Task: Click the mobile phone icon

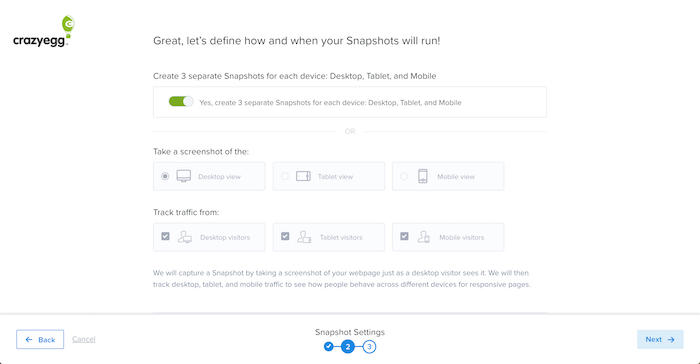Action: click(x=422, y=176)
